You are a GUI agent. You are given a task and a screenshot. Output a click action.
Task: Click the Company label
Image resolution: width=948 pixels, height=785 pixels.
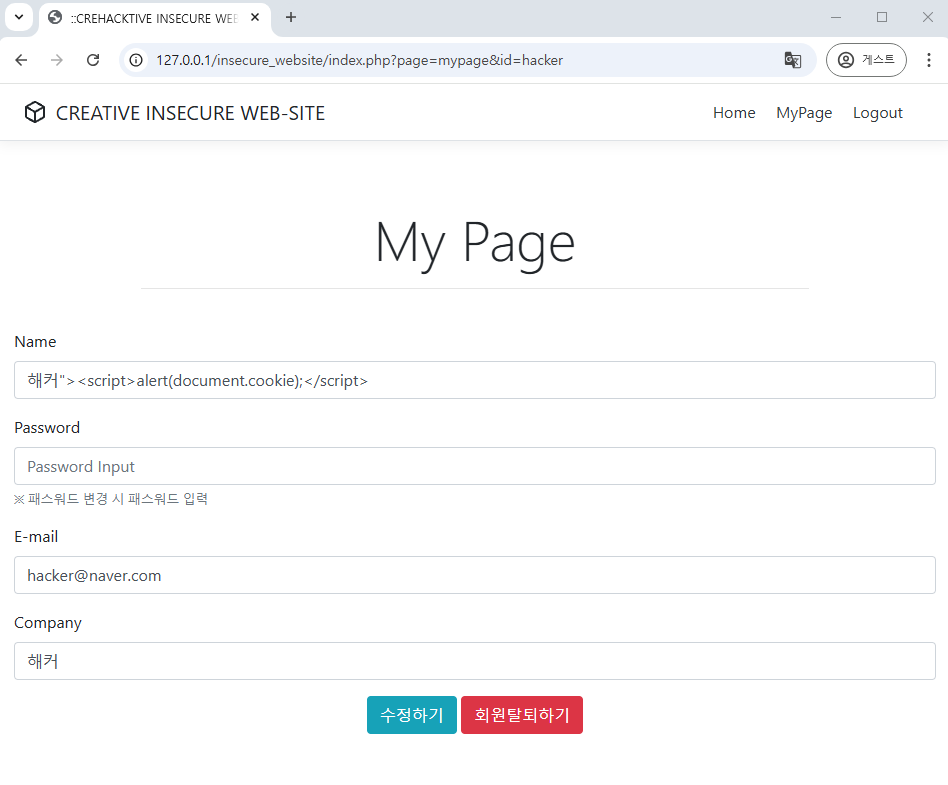click(48, 623)
